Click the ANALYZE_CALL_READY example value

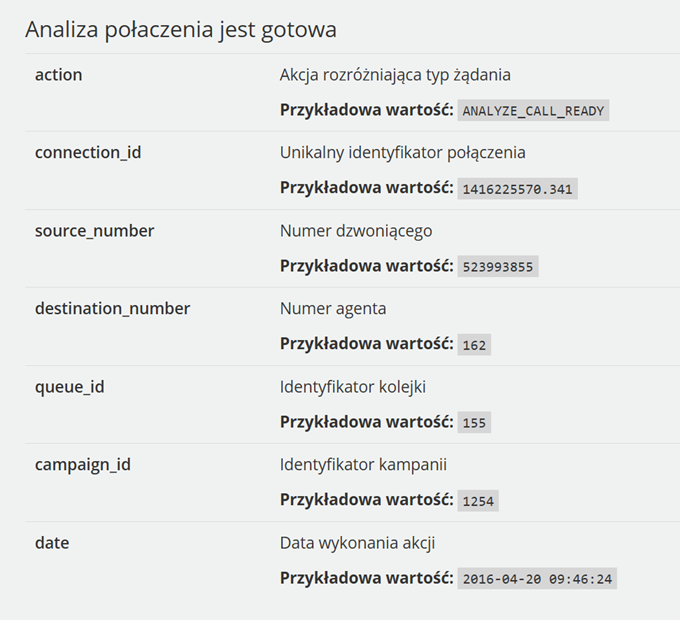click(x=533, y=111)
